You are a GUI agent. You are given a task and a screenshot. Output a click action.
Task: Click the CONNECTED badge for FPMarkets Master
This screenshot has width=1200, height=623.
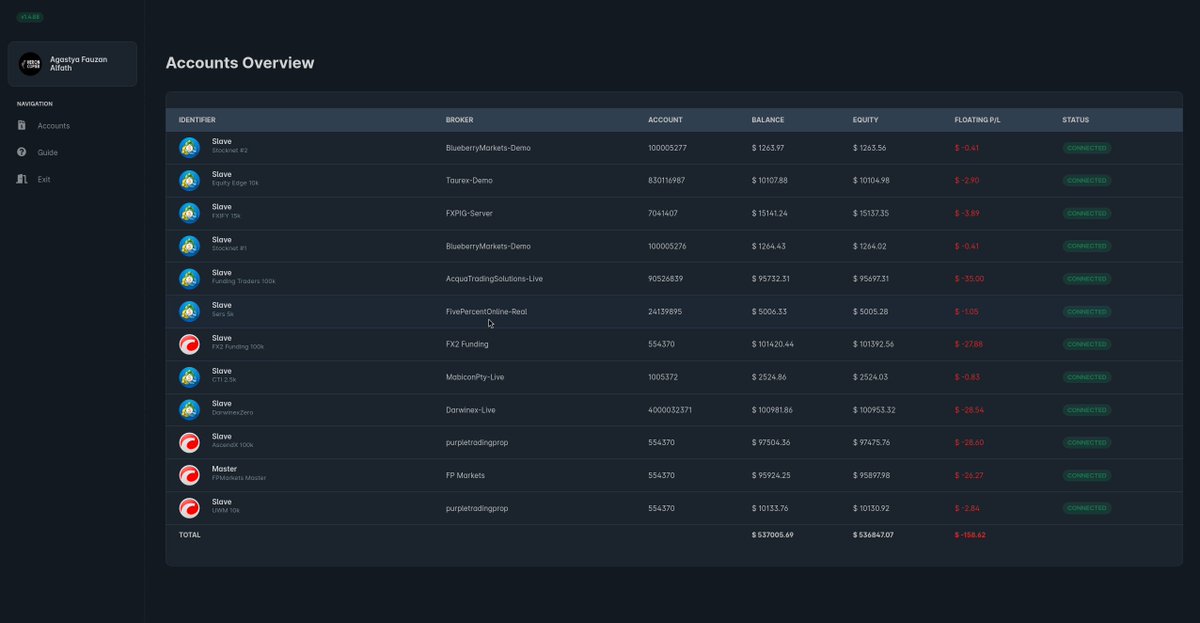[x=1086, y=475]
